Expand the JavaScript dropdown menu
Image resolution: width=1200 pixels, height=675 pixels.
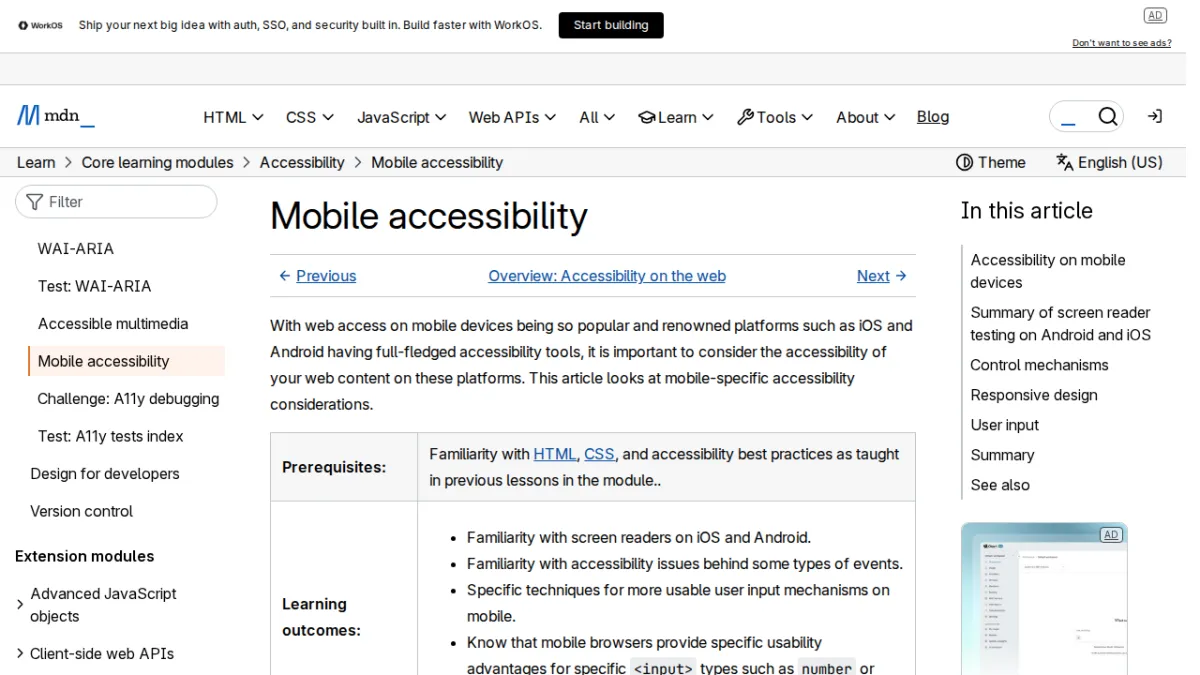point(401,117)
